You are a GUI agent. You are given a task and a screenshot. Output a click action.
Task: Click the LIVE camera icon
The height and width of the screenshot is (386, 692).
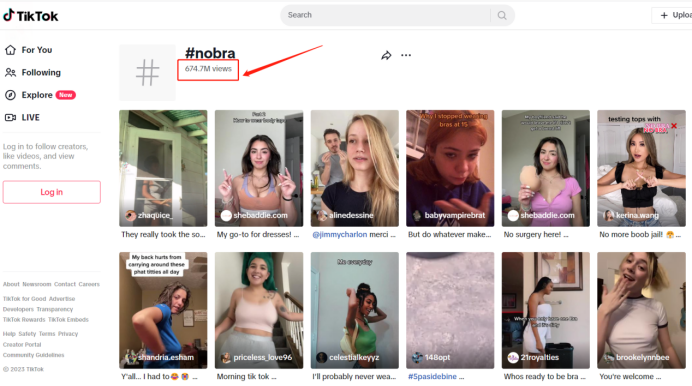point(10,117)
